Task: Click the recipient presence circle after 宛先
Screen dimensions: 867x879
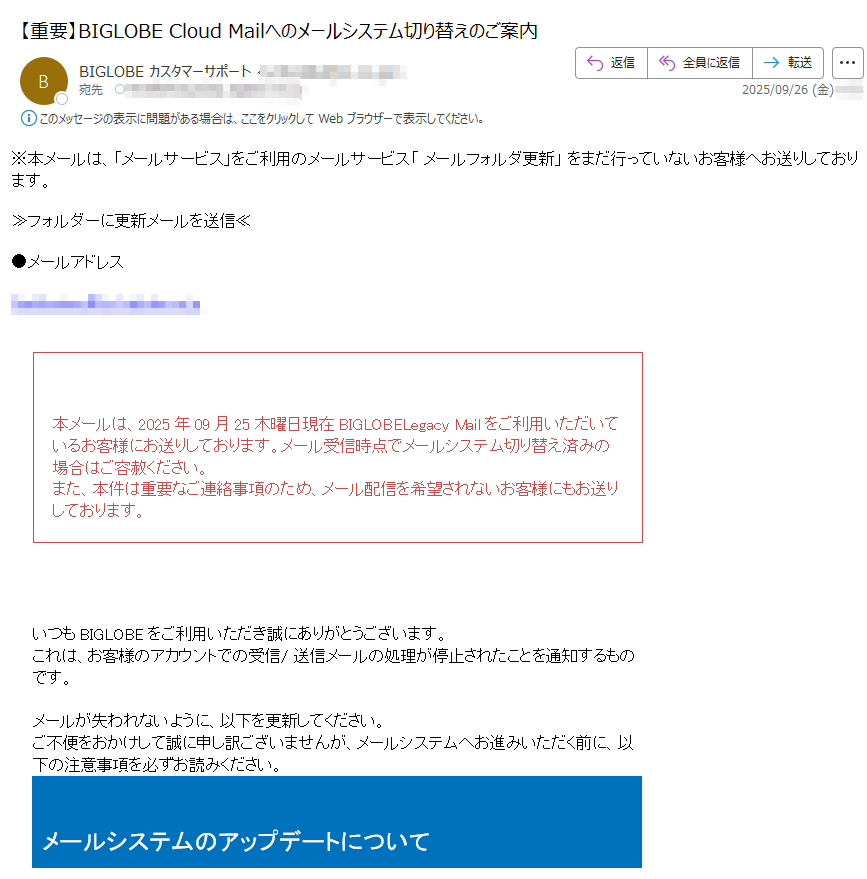Action: [x=119, y=89]
